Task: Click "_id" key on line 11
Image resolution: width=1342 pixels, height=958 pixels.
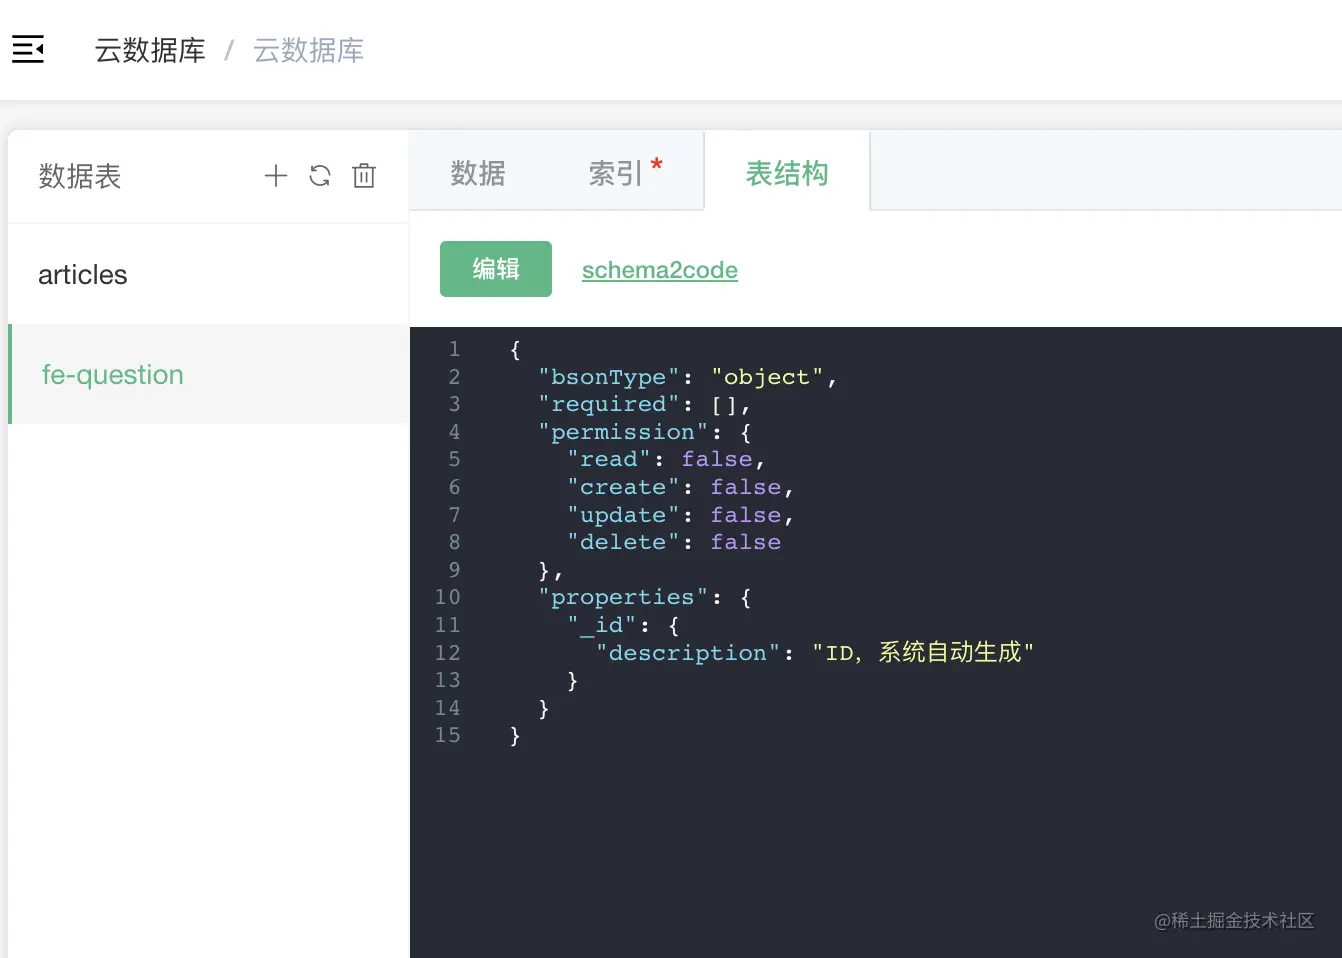Action: 602,625
